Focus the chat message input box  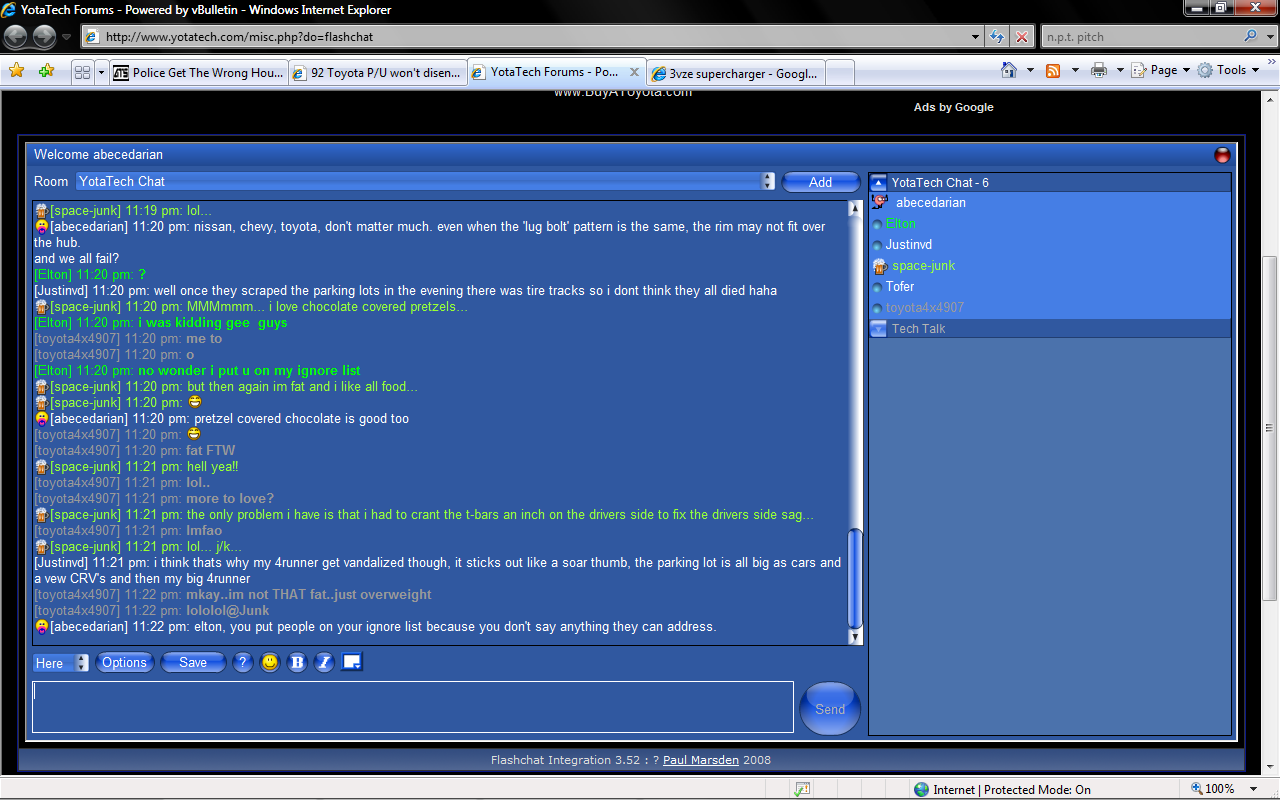(413, 707)
